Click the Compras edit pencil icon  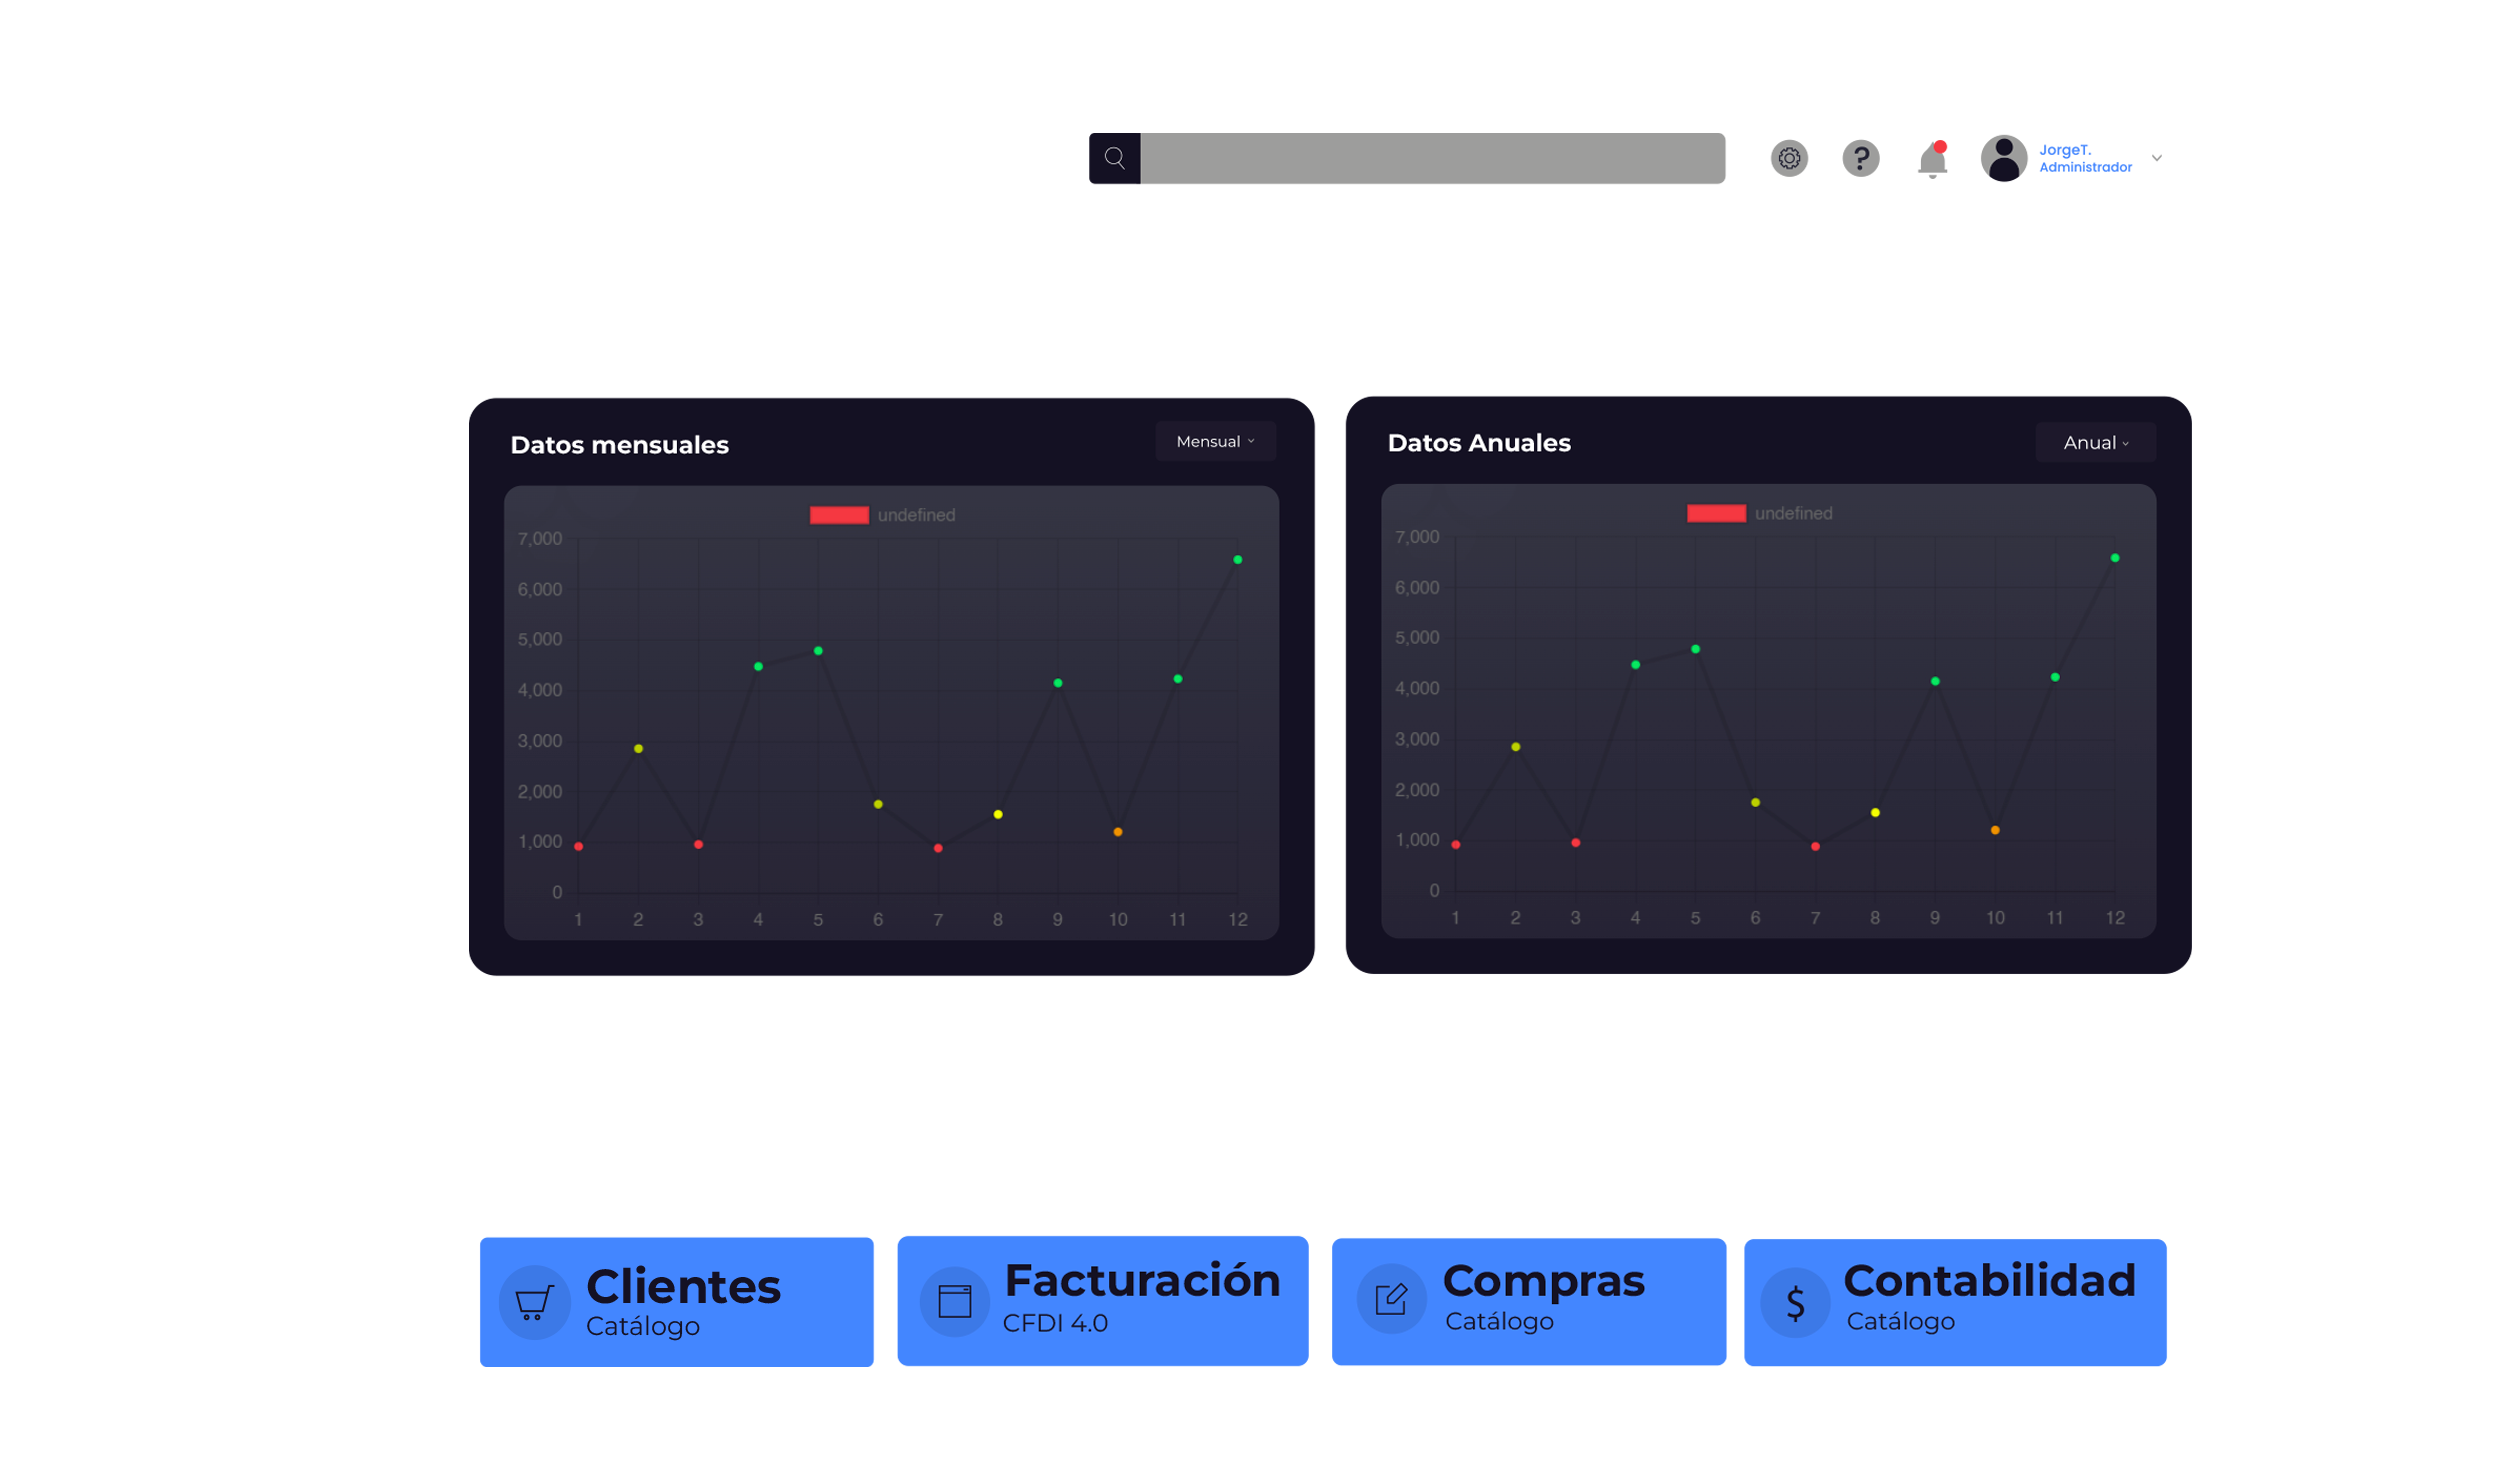click(x=1391, y=1299)
